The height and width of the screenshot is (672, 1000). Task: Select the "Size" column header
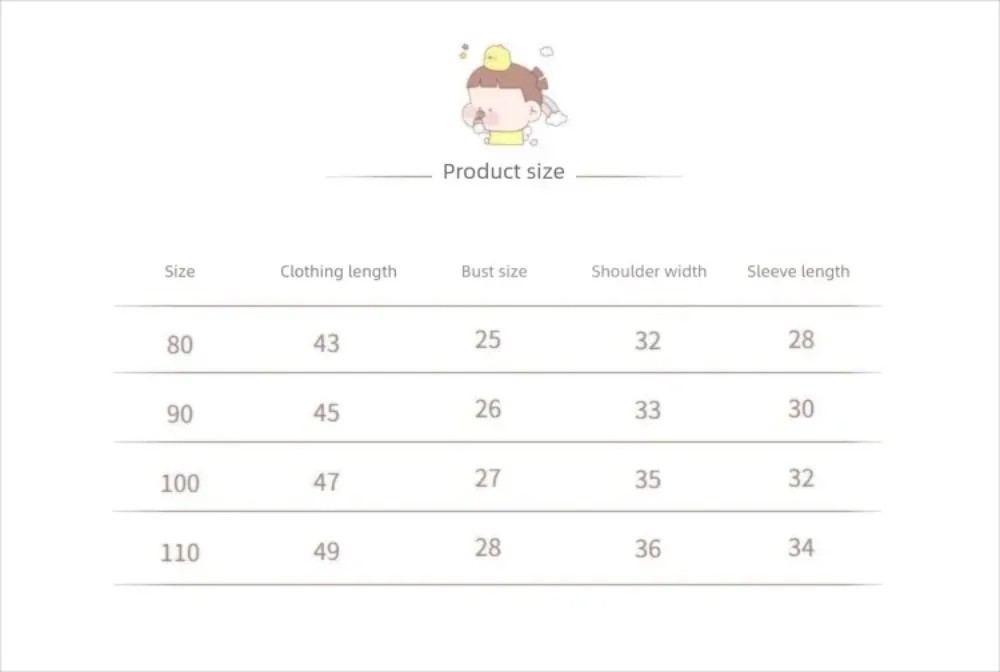coord(180,272)
